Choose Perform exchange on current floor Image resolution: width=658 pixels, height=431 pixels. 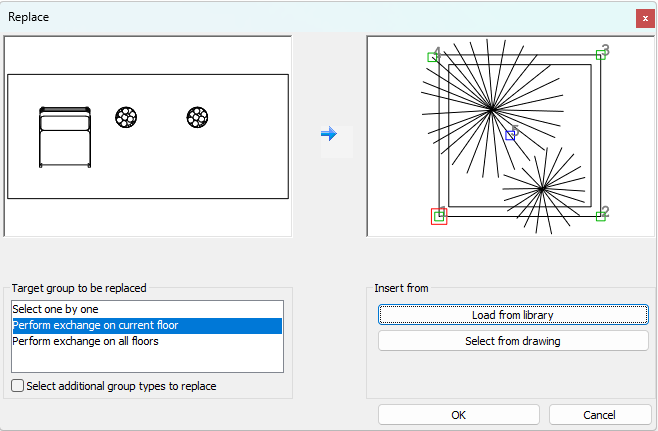(98, 325)
